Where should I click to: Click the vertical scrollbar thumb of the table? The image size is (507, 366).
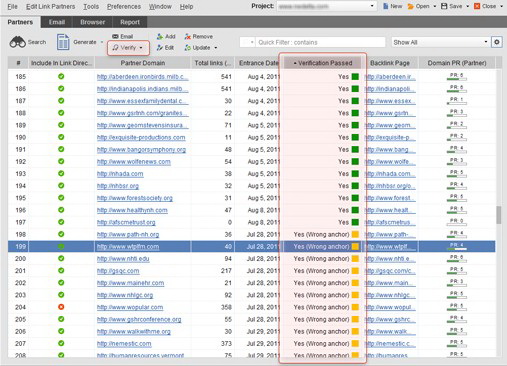[x=499, y=215]
